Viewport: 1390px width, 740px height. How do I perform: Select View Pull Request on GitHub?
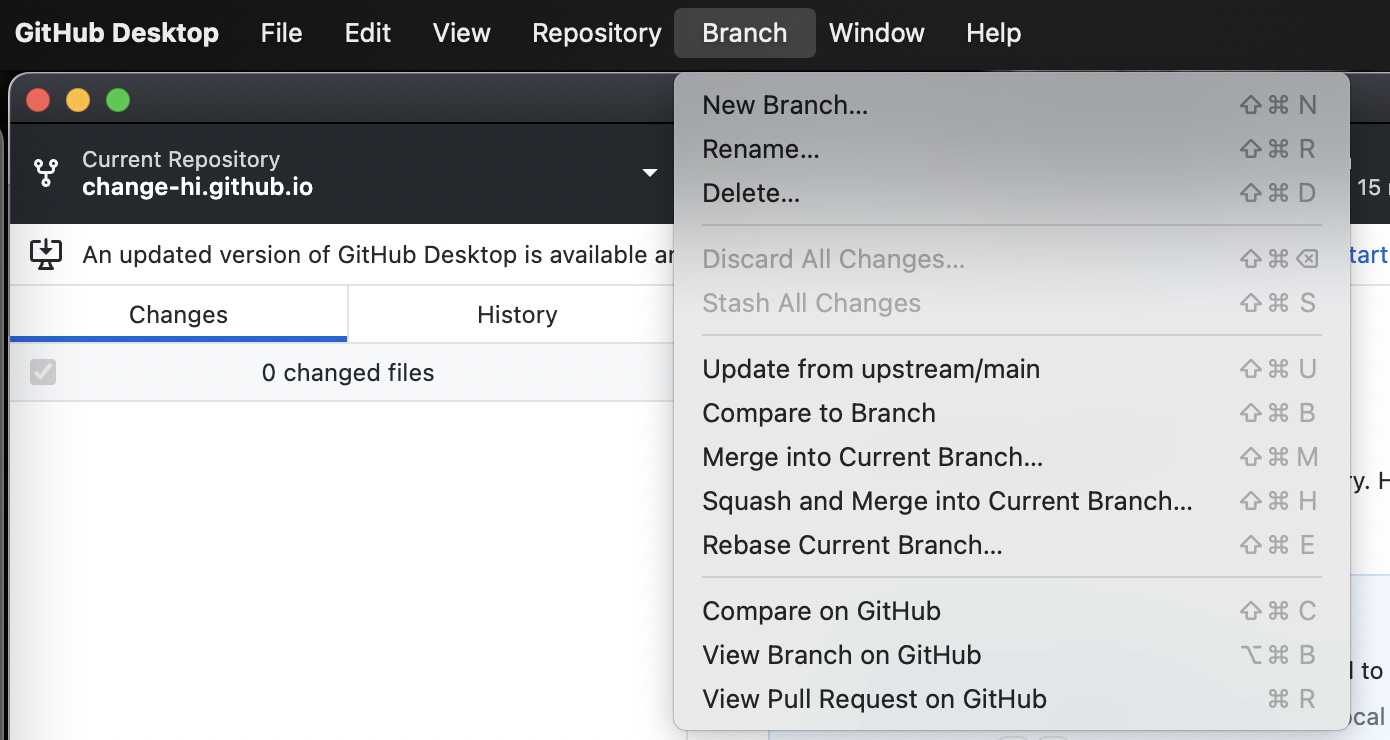coord(1012,699)
